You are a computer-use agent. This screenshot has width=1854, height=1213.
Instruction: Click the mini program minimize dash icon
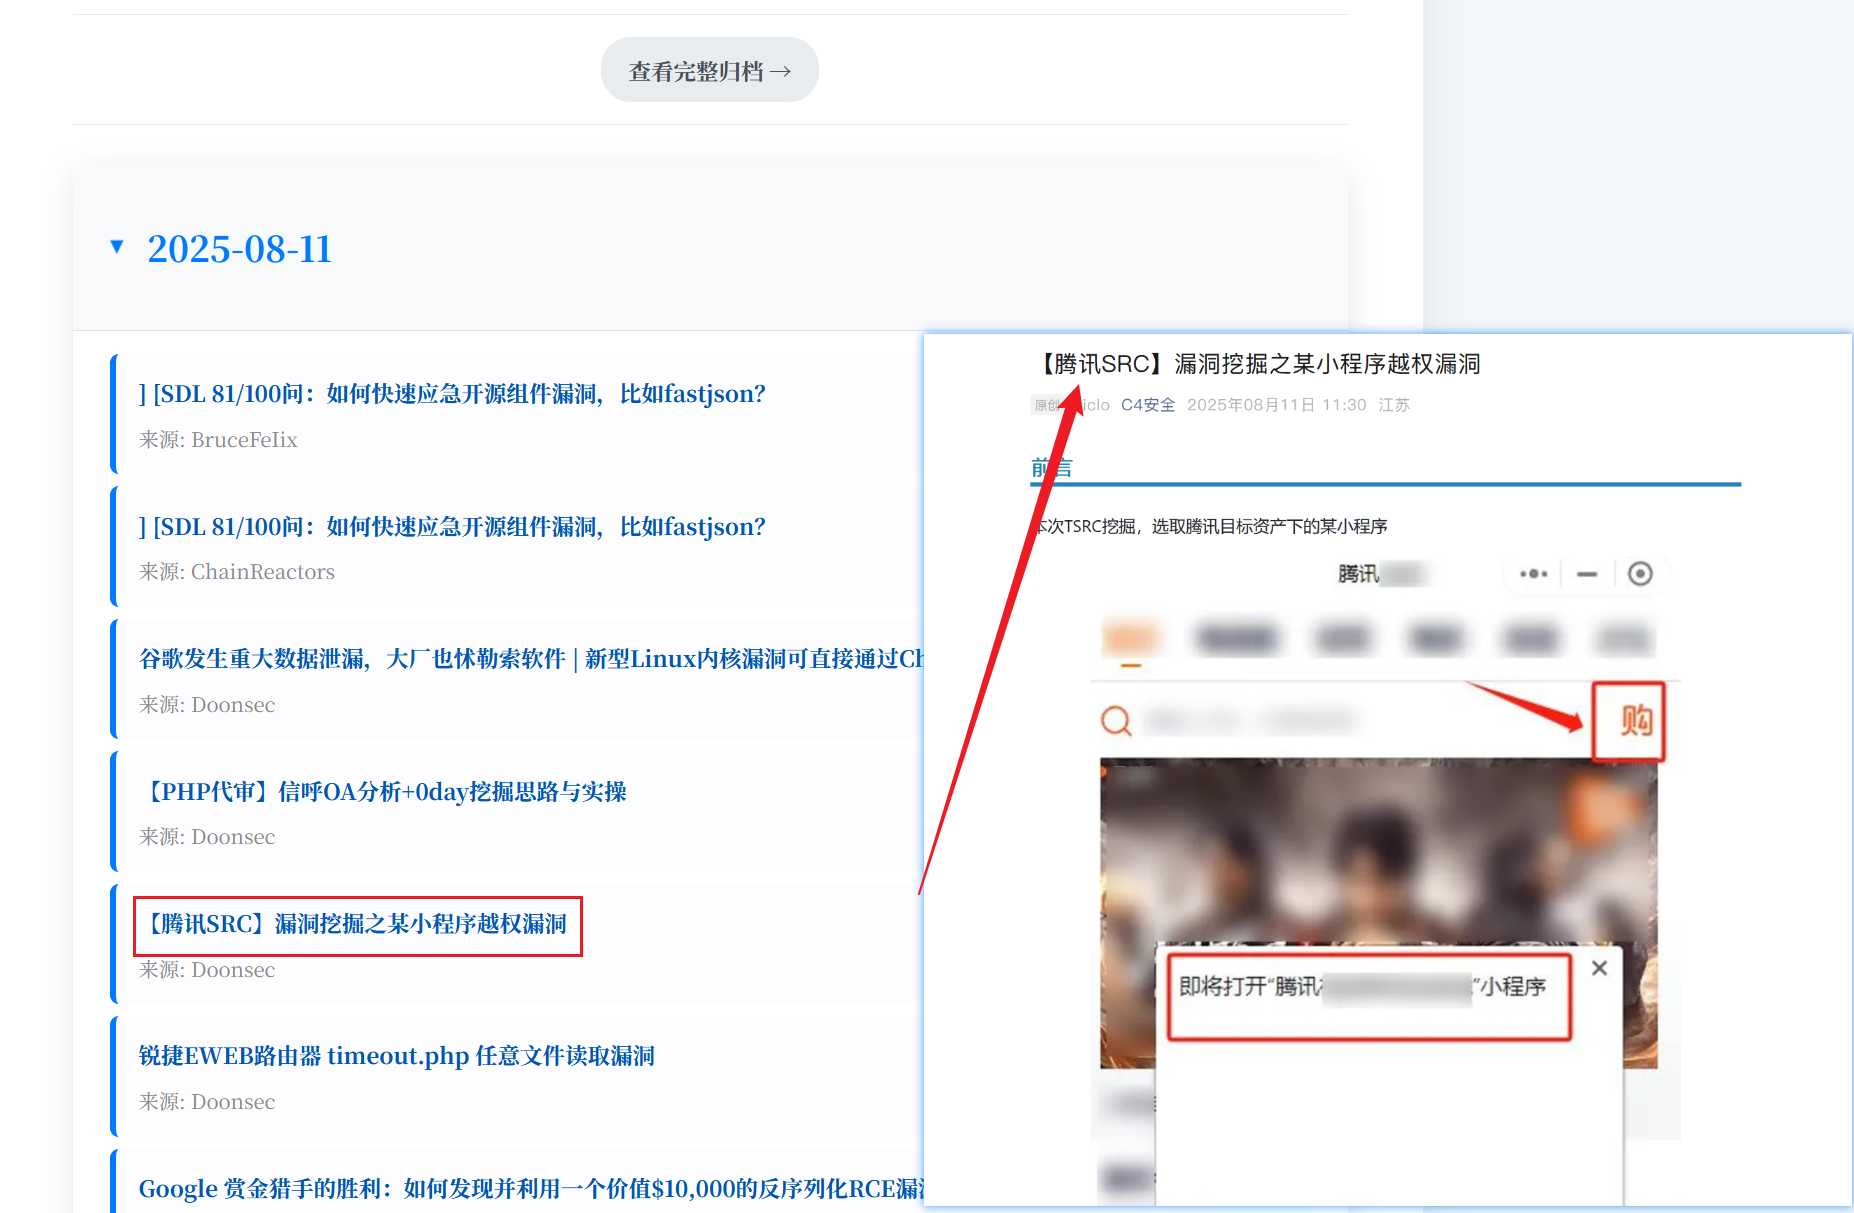1587,574
